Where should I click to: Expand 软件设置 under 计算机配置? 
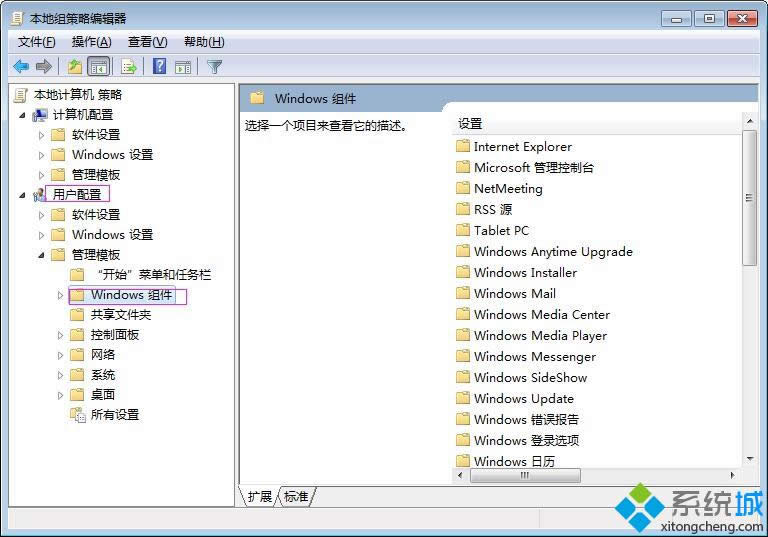tap(41, 135)
